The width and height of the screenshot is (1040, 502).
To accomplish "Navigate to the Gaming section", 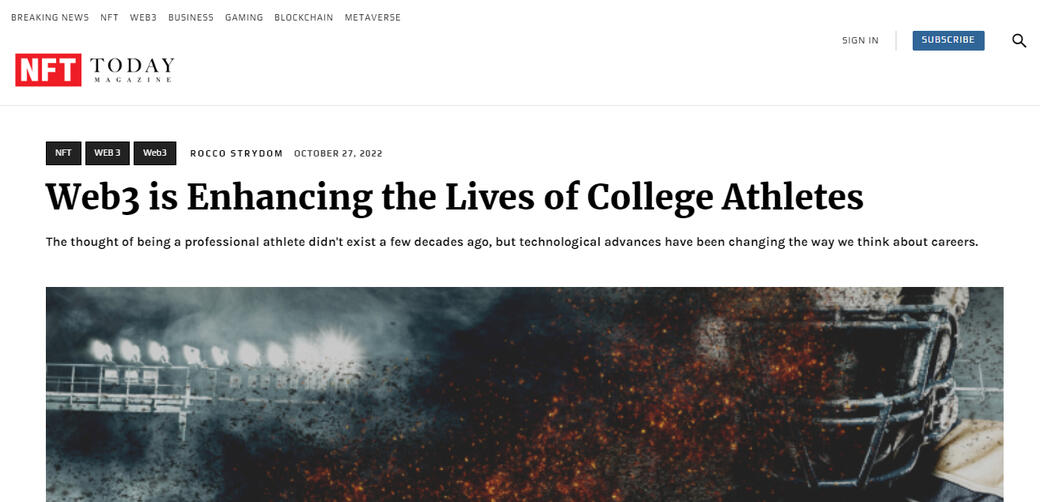I will (x=244, y=18).
